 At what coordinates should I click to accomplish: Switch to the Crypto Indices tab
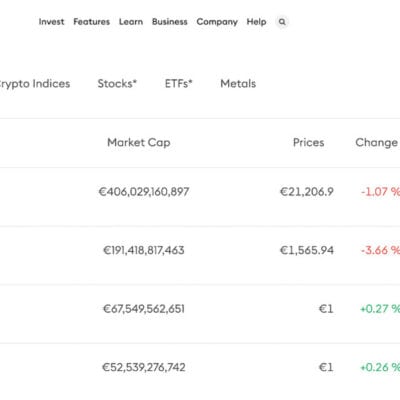[35, 84]
